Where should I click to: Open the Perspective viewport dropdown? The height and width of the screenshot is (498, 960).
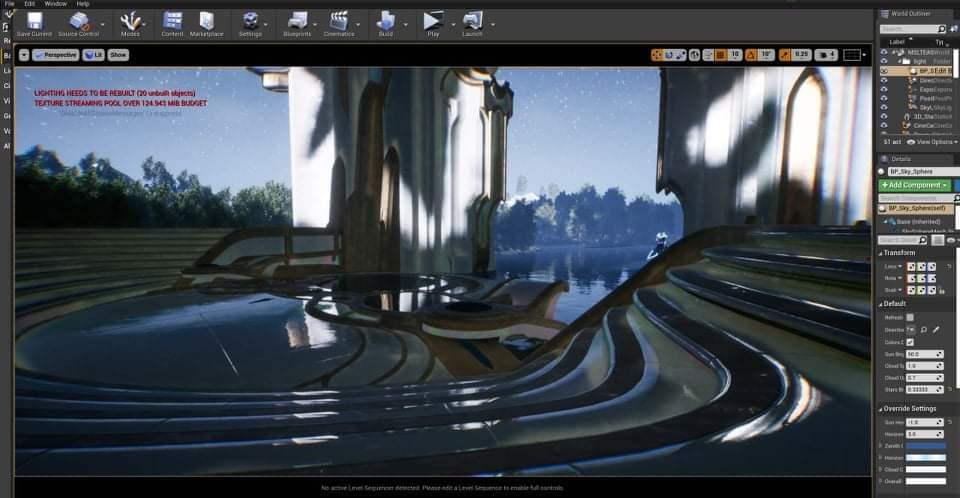pyautogui.click(x=56, y=55)
